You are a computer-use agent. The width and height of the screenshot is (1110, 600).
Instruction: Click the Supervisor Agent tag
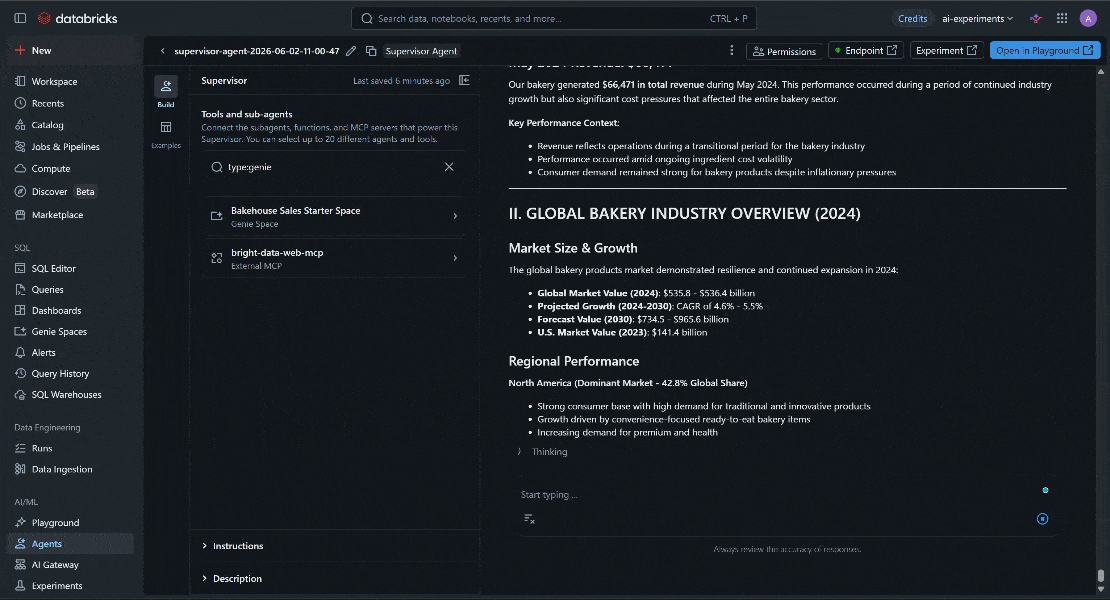coord(421,51)
